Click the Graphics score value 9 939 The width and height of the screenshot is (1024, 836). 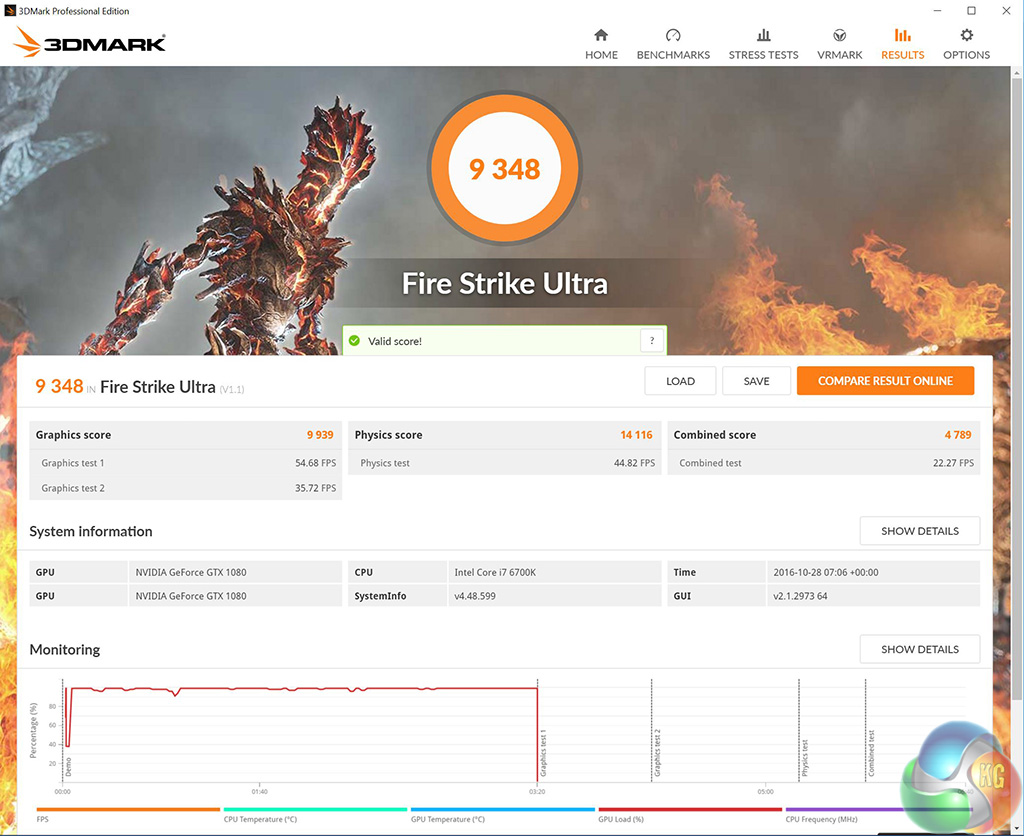(x=320, y=435)
